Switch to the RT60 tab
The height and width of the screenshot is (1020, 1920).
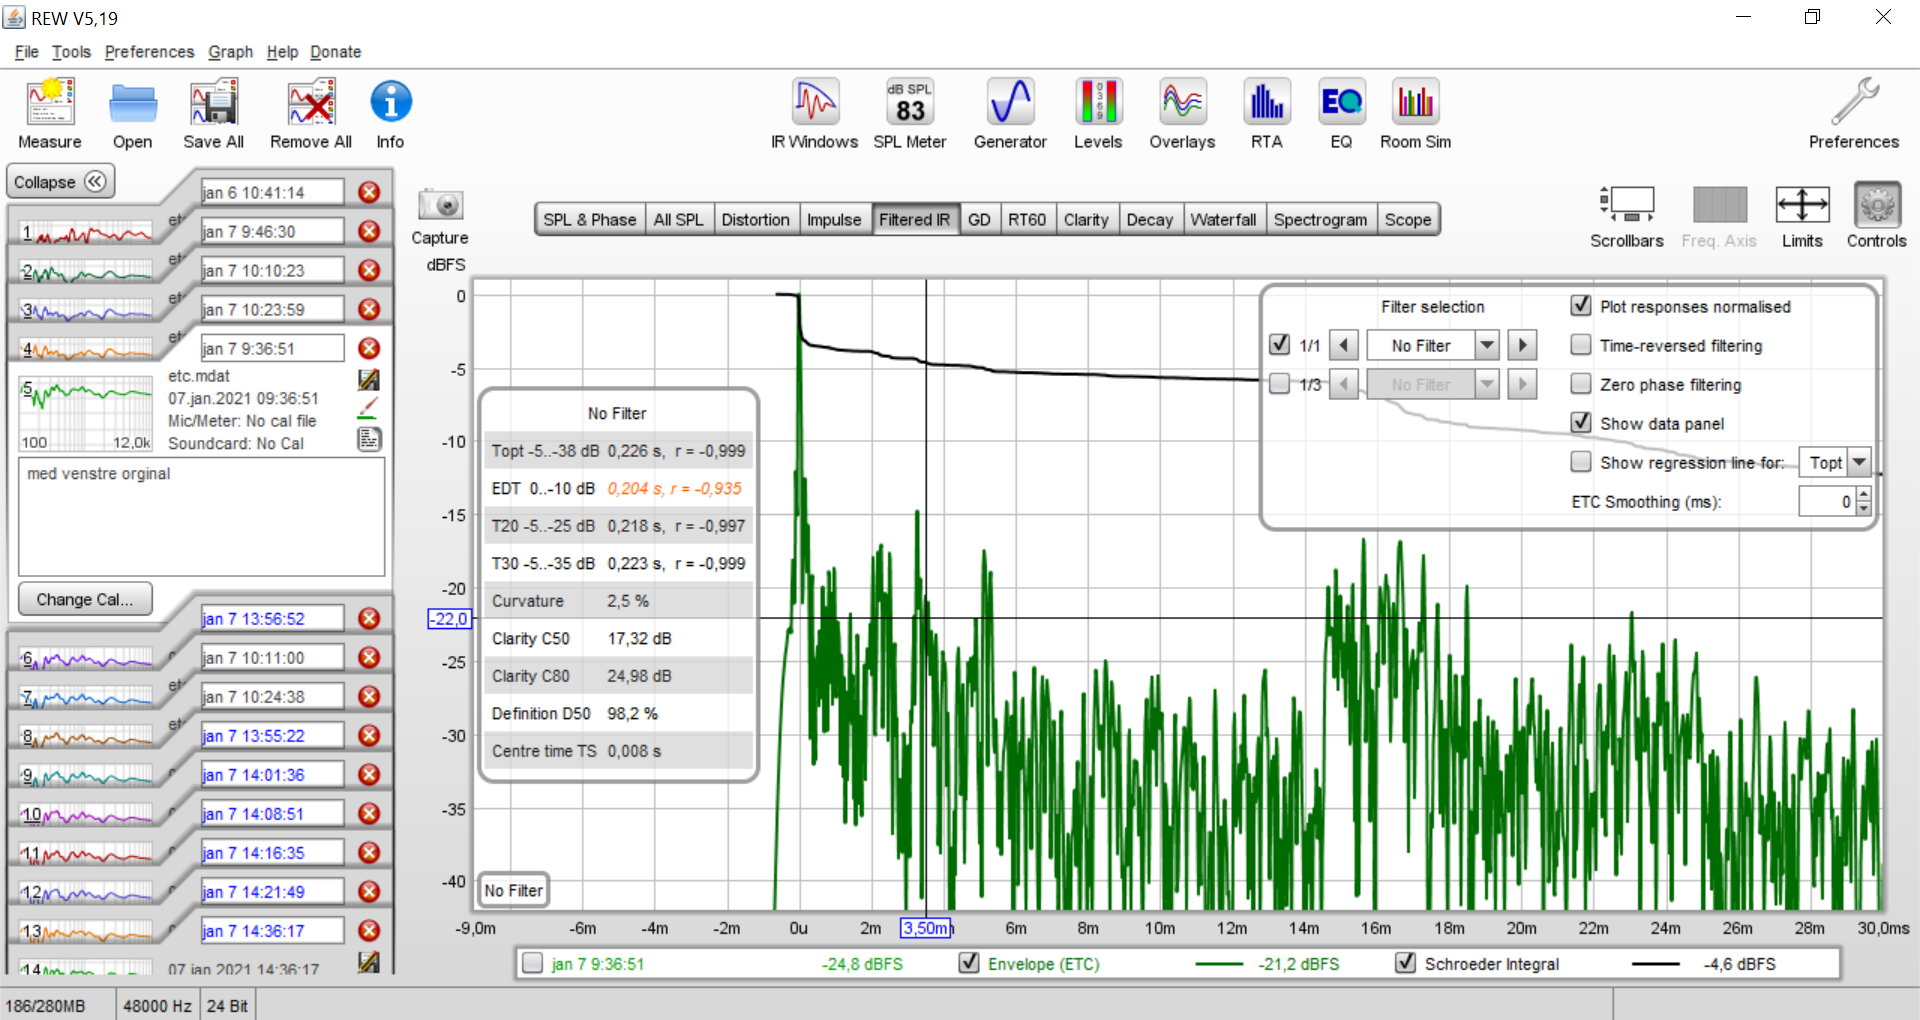1027,219
